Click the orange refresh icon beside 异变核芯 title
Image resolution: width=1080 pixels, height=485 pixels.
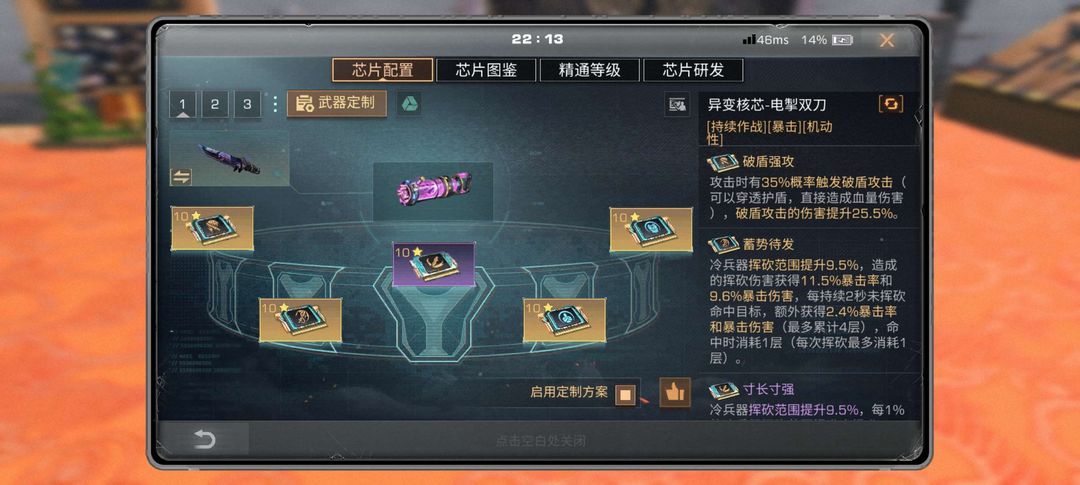891,104
